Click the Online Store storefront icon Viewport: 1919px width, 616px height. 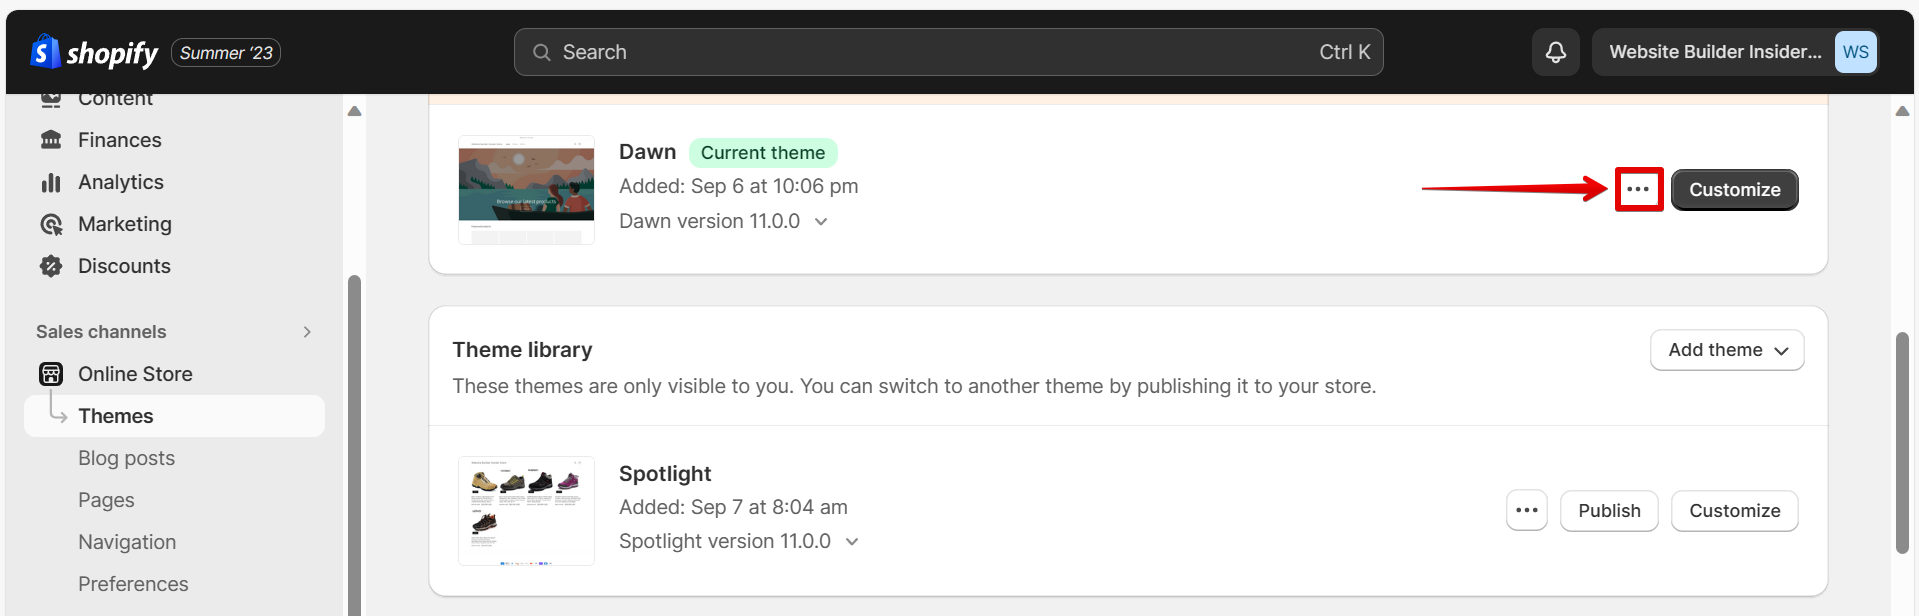[51, 374]
